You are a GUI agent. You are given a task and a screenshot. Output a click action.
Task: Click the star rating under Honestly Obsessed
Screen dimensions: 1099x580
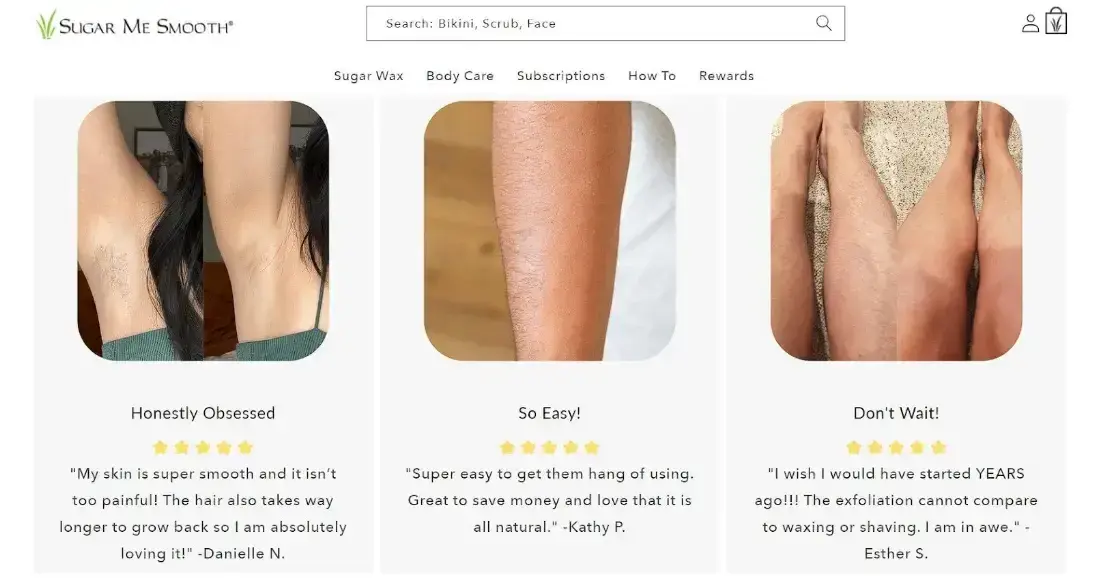point(203,447)
